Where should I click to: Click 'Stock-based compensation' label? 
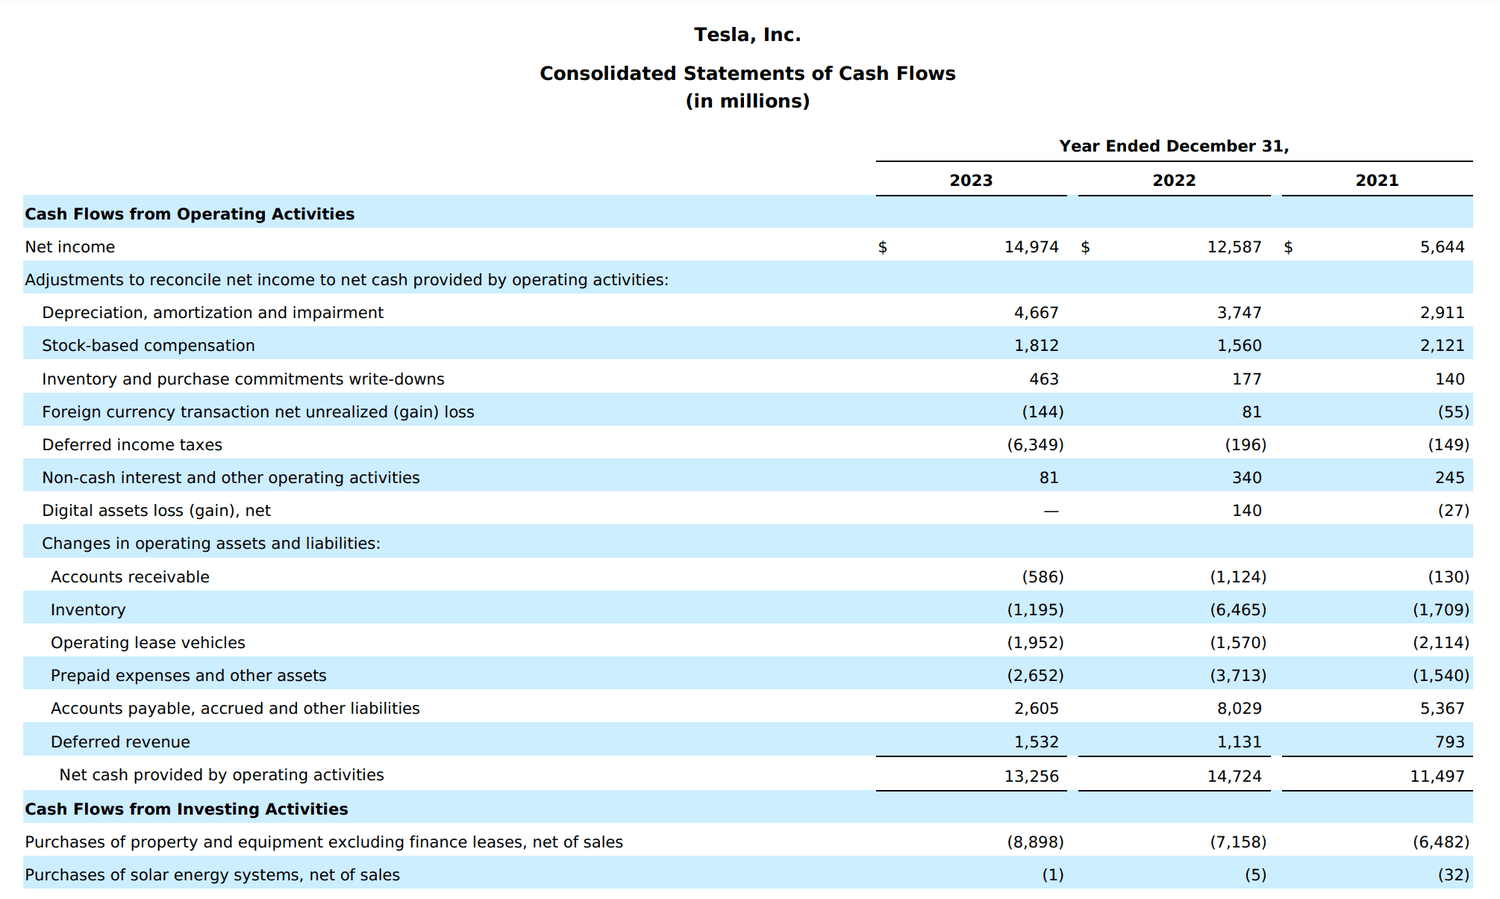point(148,346)
